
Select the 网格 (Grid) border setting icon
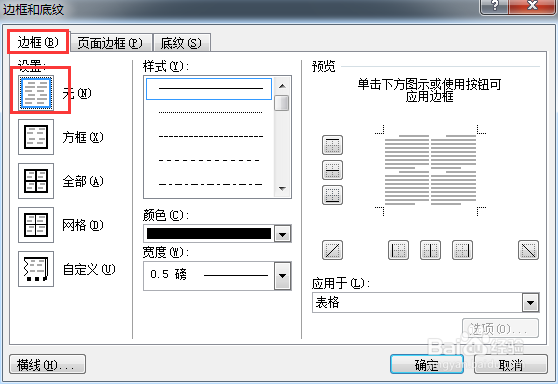36,225
